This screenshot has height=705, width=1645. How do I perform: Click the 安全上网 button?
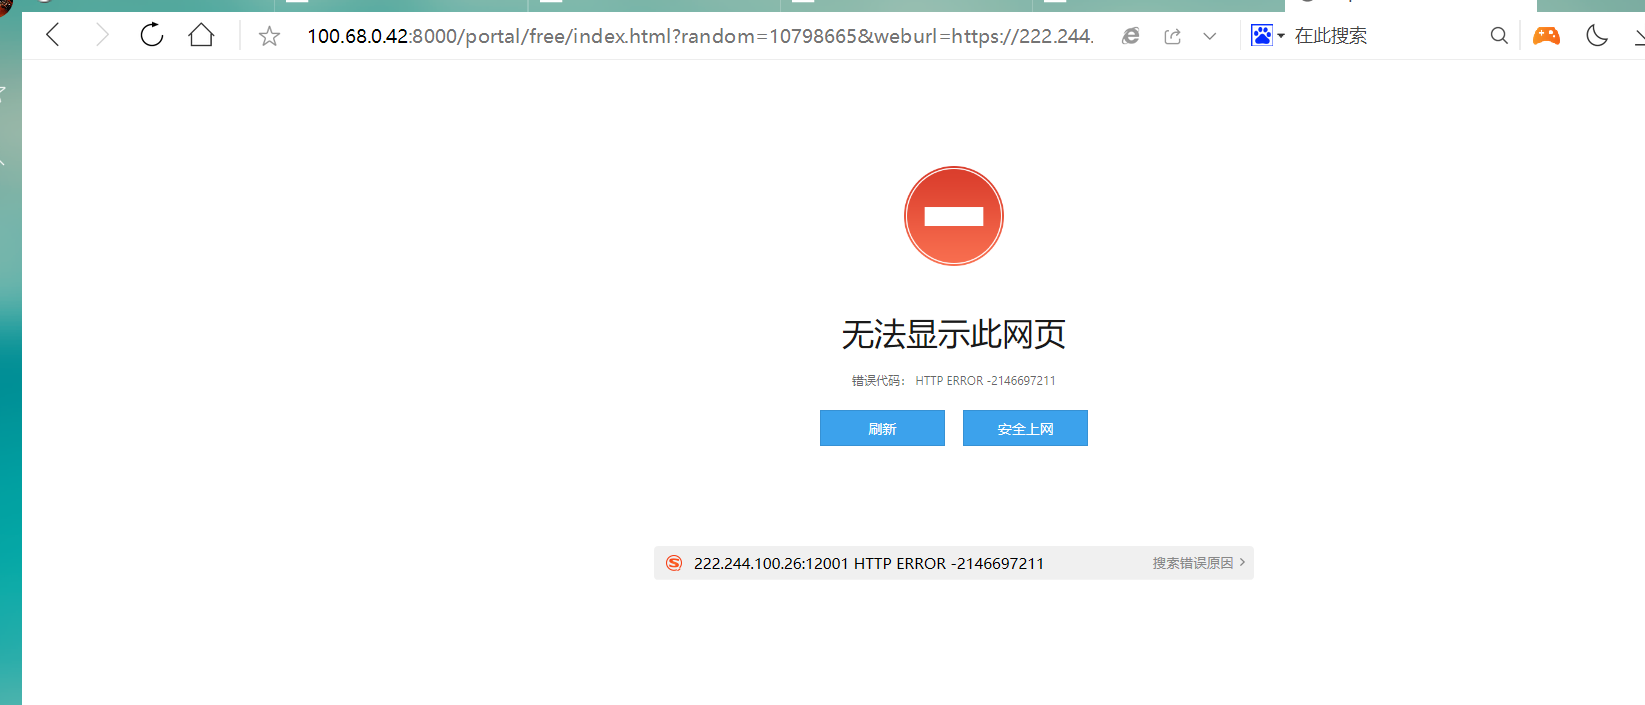tap(1025, 428)
